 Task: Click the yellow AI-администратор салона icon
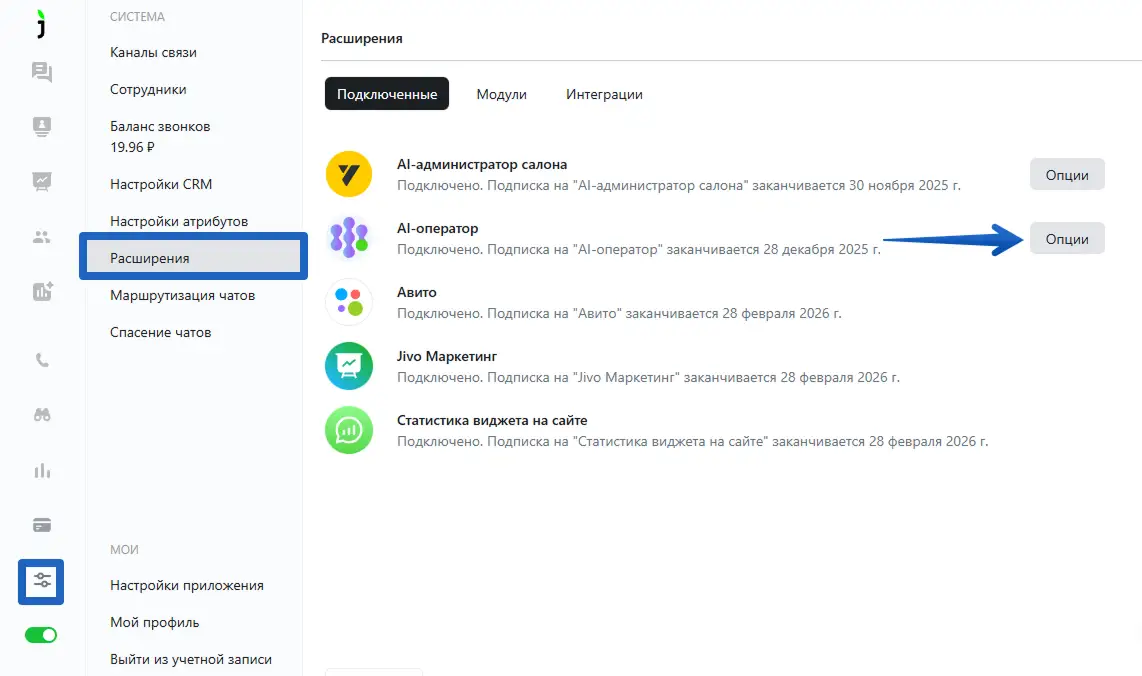(349, 174)
